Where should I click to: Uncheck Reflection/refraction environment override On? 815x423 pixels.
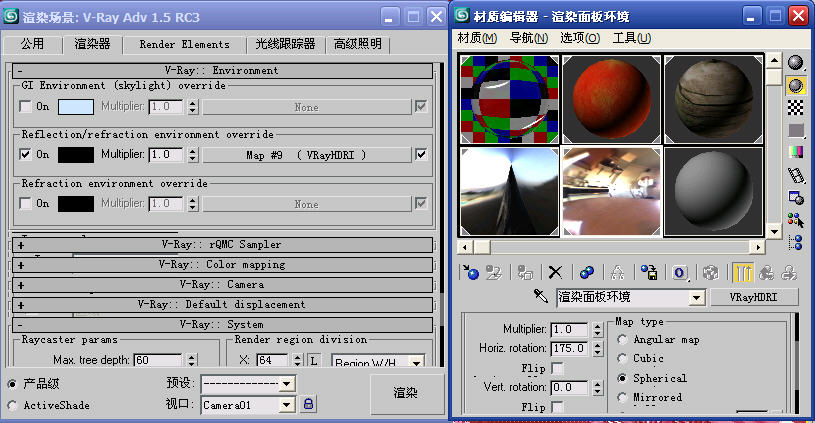click(x=26, y=155)
